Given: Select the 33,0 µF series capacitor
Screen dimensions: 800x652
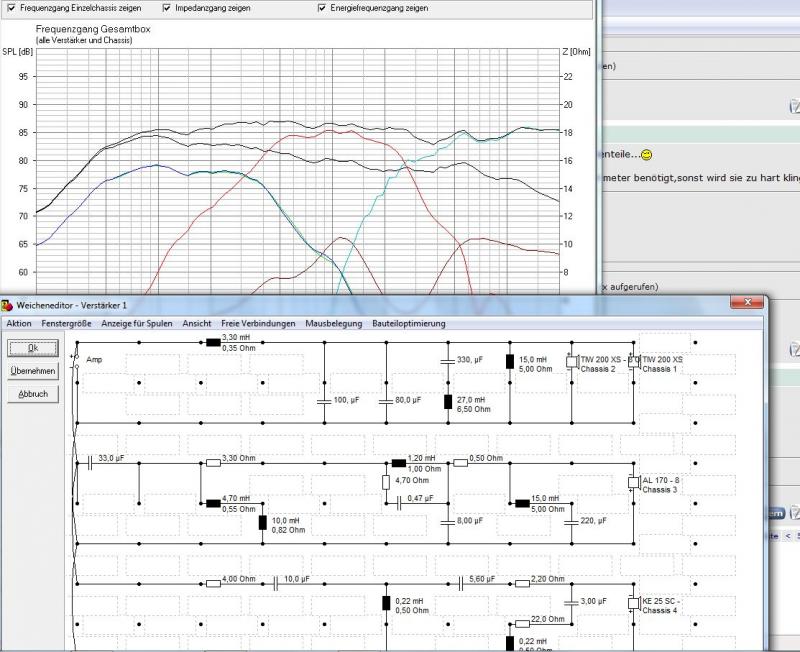Looking at the screenshot, I should (90, 463).
